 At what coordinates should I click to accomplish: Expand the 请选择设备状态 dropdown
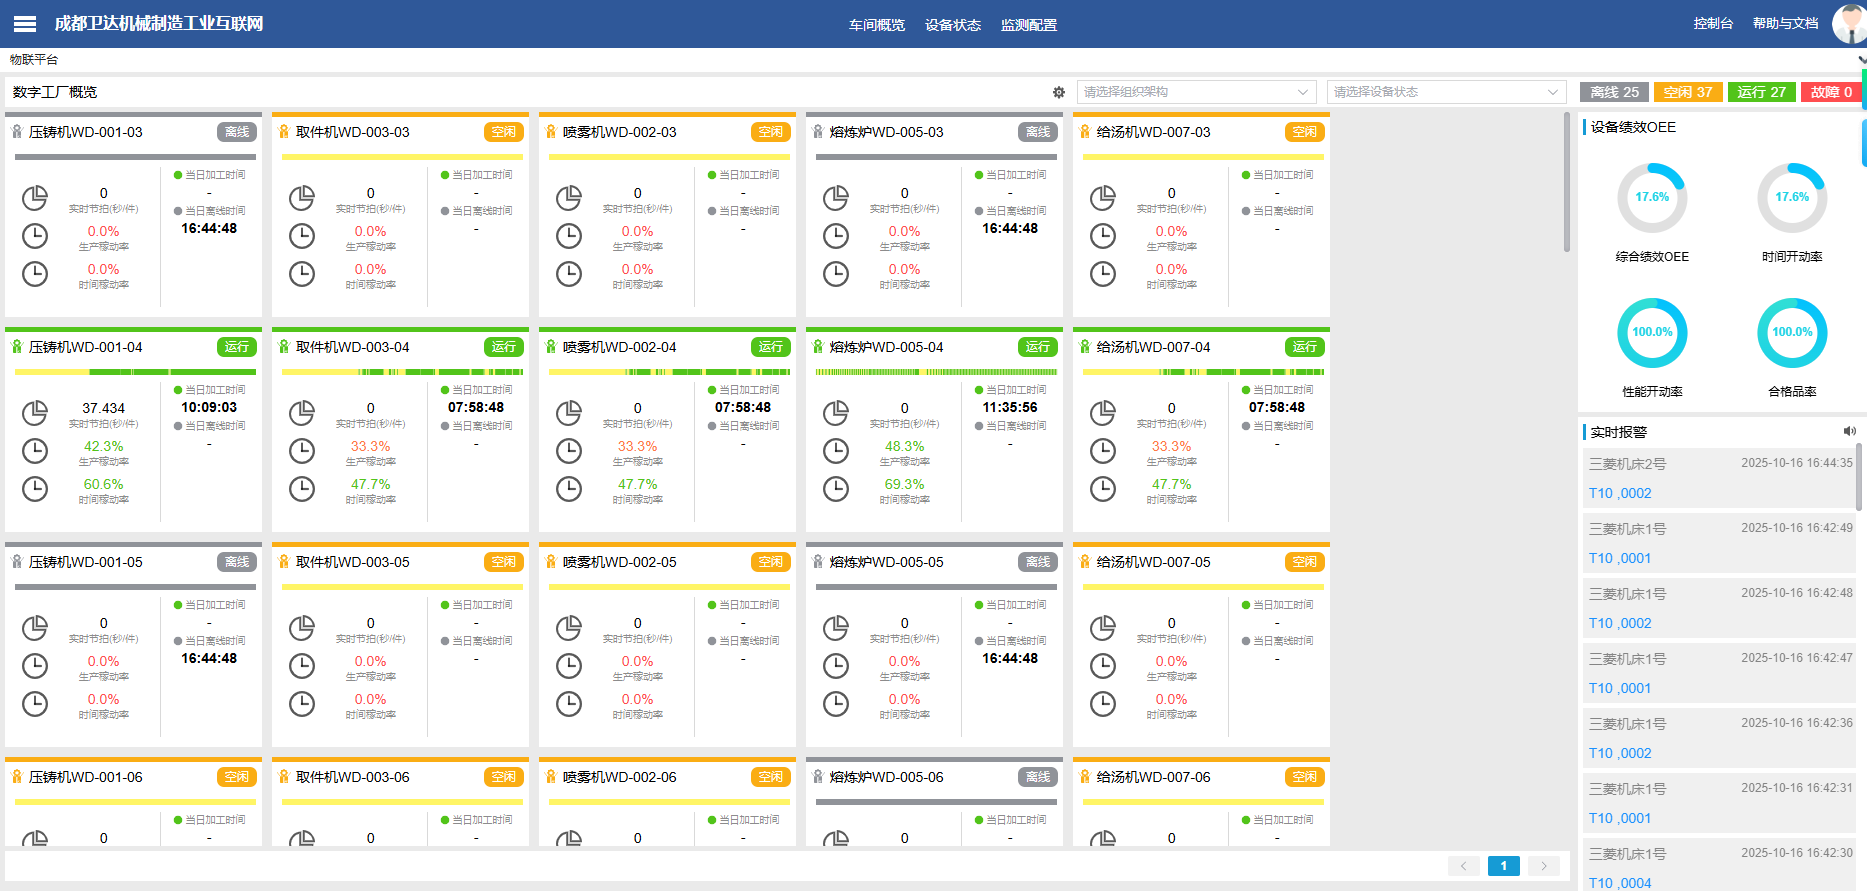pos(1445,92)
